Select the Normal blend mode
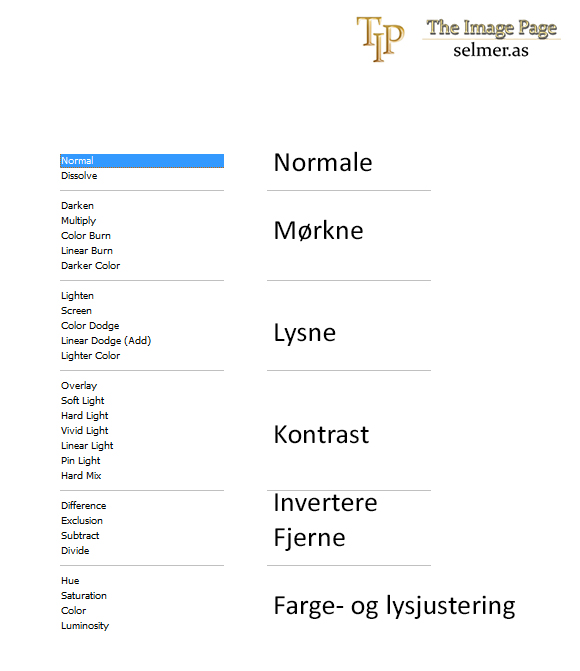Screen dimensions: 580x671 click(142, 160)
